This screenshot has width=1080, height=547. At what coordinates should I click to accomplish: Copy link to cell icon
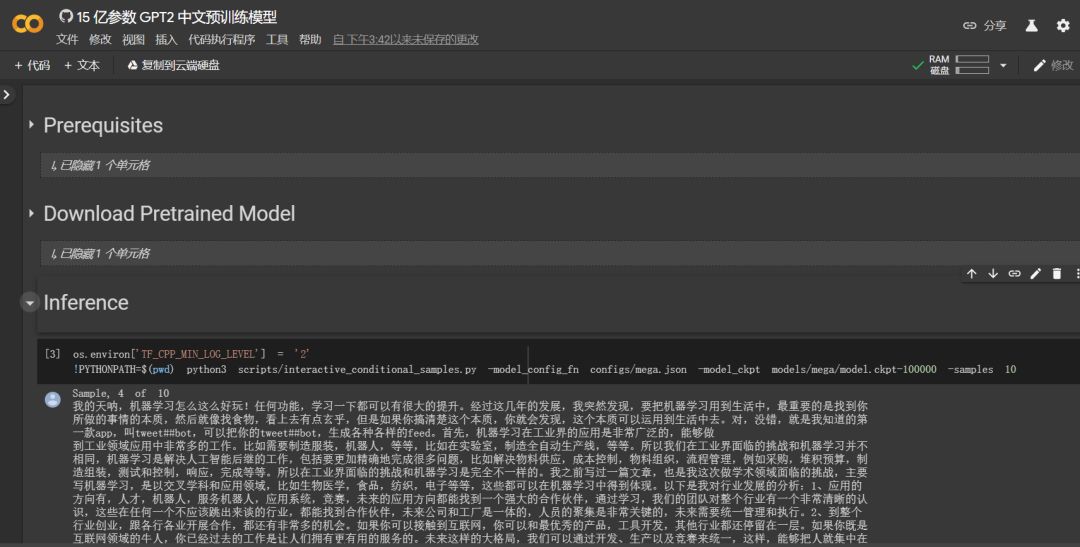1014,274
